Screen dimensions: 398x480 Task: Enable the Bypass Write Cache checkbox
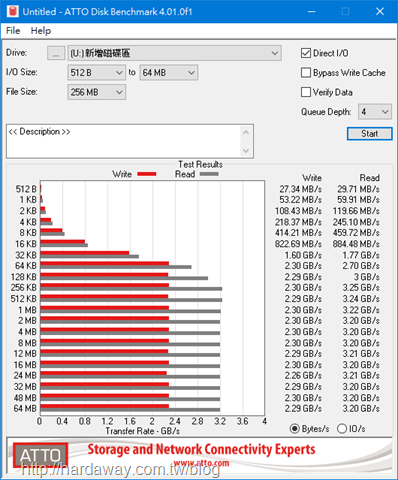[x=306, y=73]
